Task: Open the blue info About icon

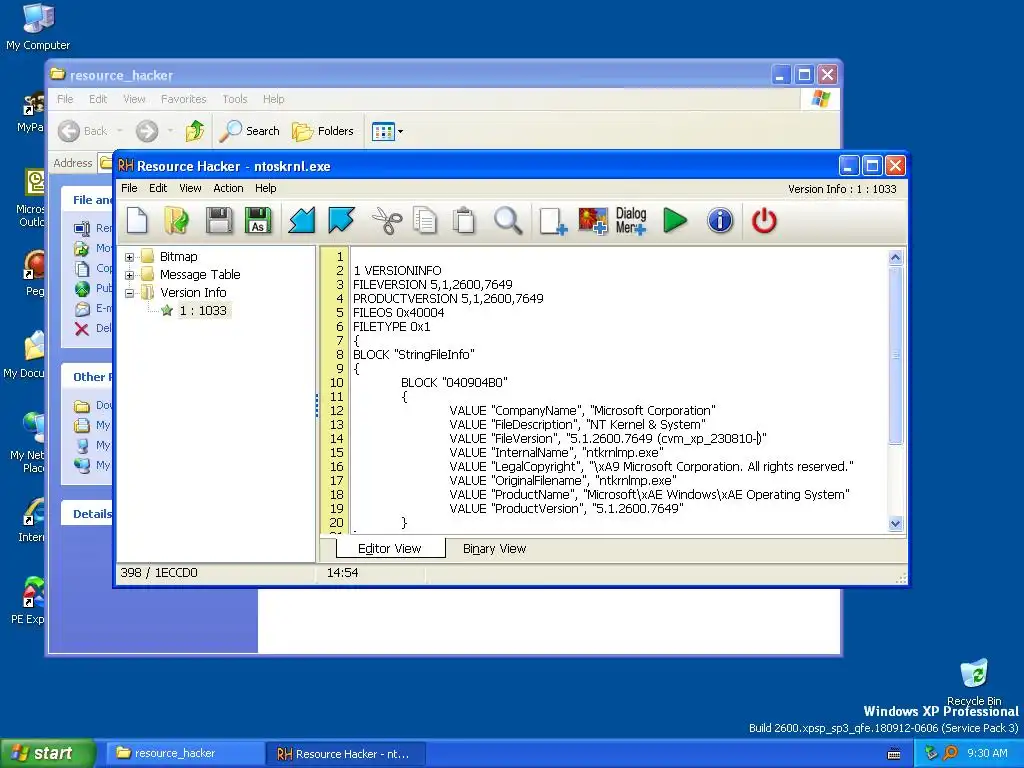Action: 720,221
